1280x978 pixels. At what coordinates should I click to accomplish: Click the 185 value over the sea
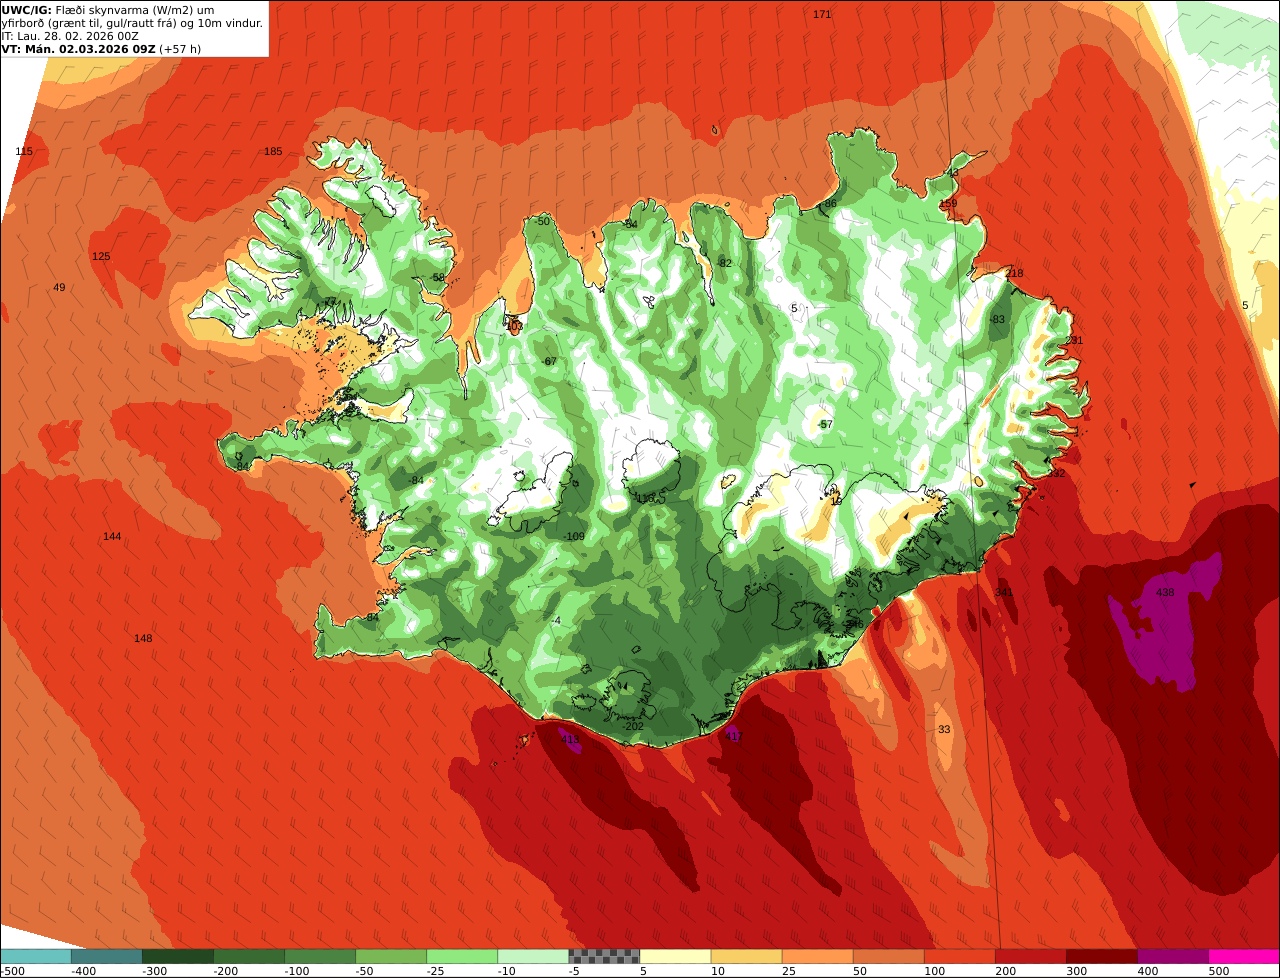click(273, 151)
